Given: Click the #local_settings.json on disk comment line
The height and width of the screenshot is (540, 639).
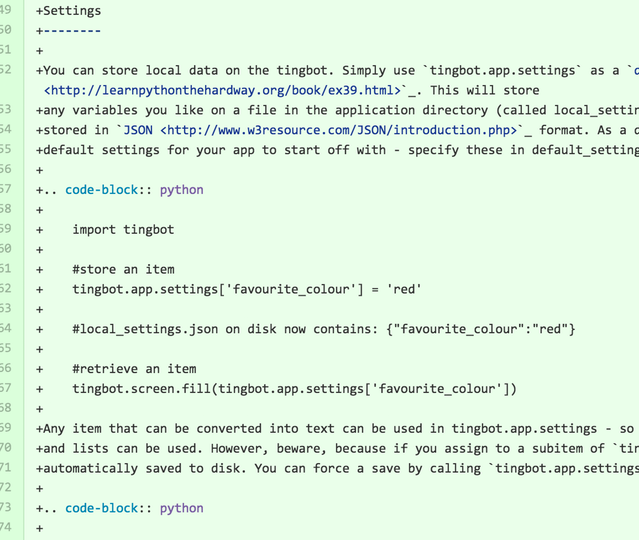Looking at the screenshot, I should click(x=324, y=329).
